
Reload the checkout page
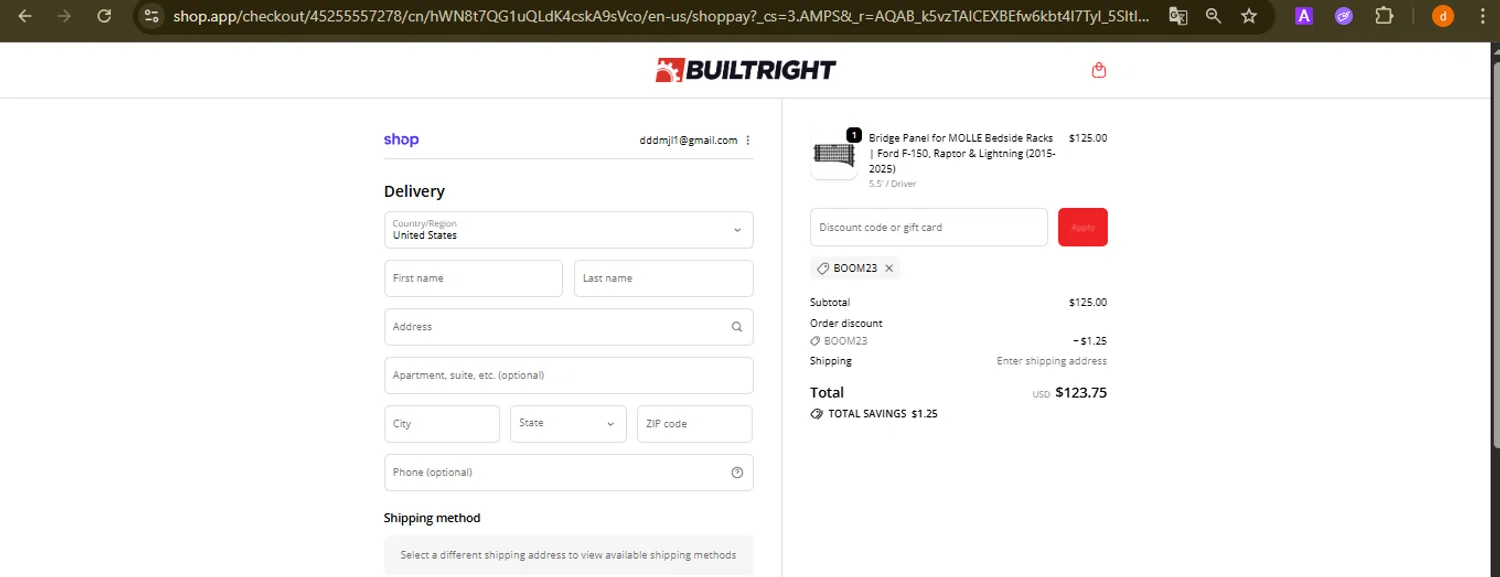(x=104, y=16)
